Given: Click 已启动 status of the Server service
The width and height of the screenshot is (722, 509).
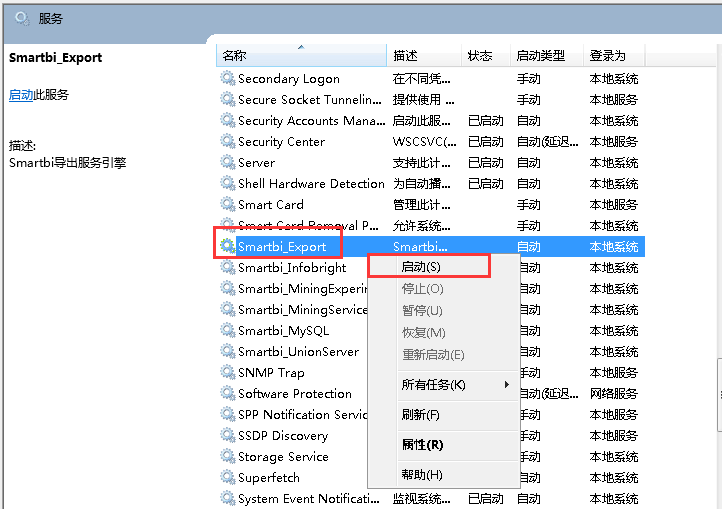Looking at the screenshot, I should pyautogui.click(x=485, y=162).
